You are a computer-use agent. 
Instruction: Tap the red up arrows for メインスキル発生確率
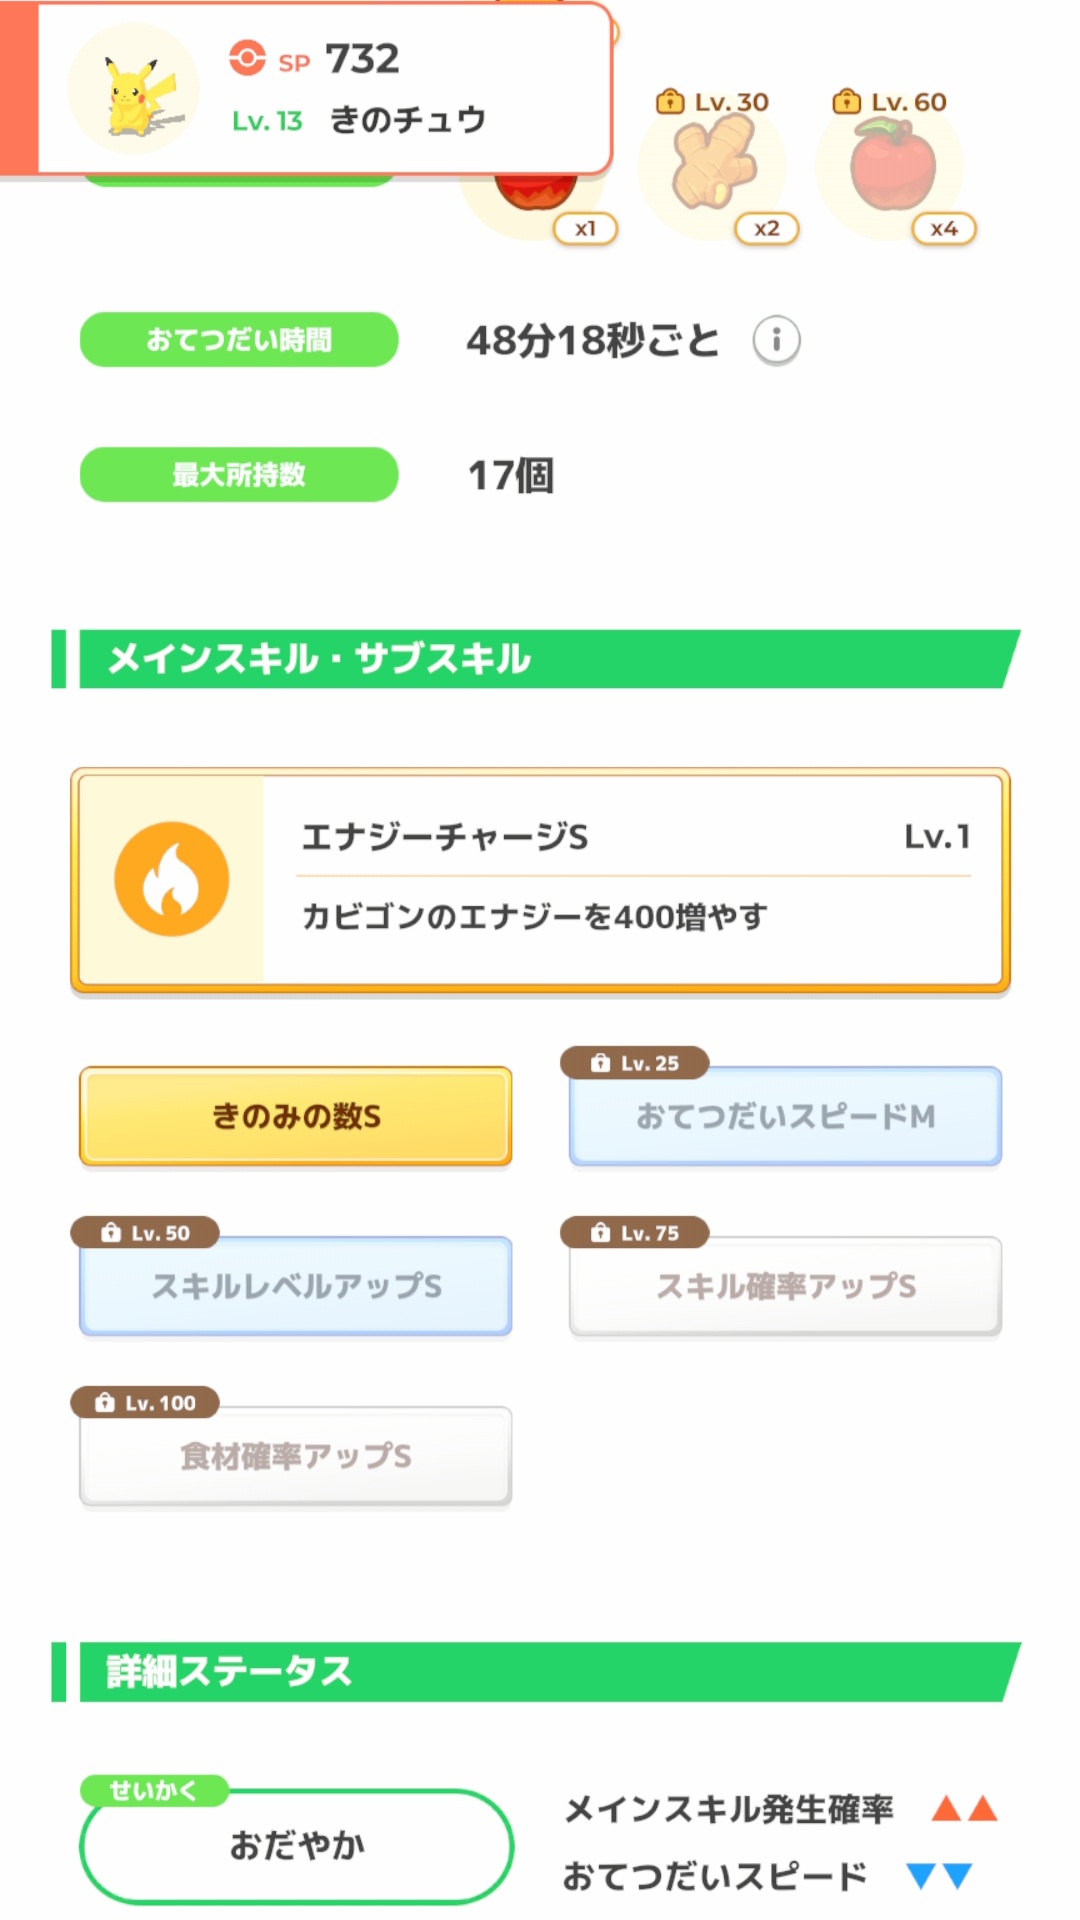[x=964, y=1808]
